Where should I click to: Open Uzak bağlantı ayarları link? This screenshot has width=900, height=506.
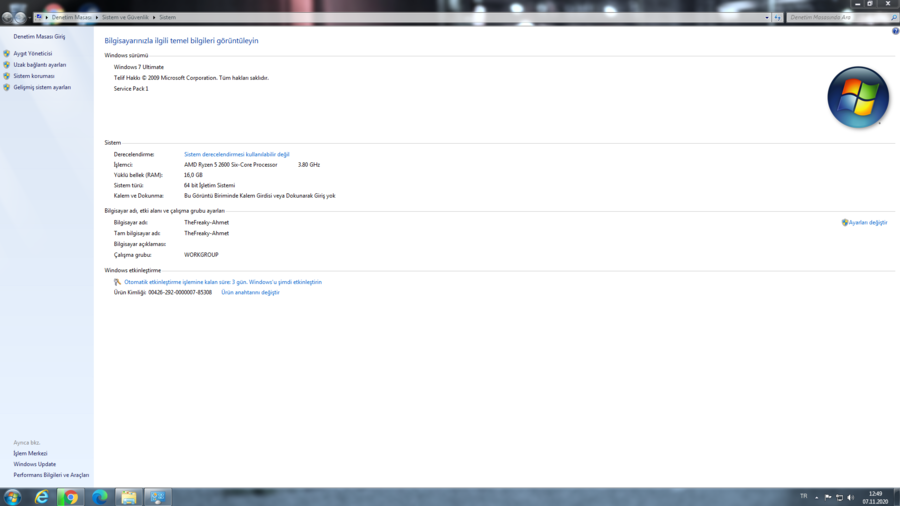point(40,65)
